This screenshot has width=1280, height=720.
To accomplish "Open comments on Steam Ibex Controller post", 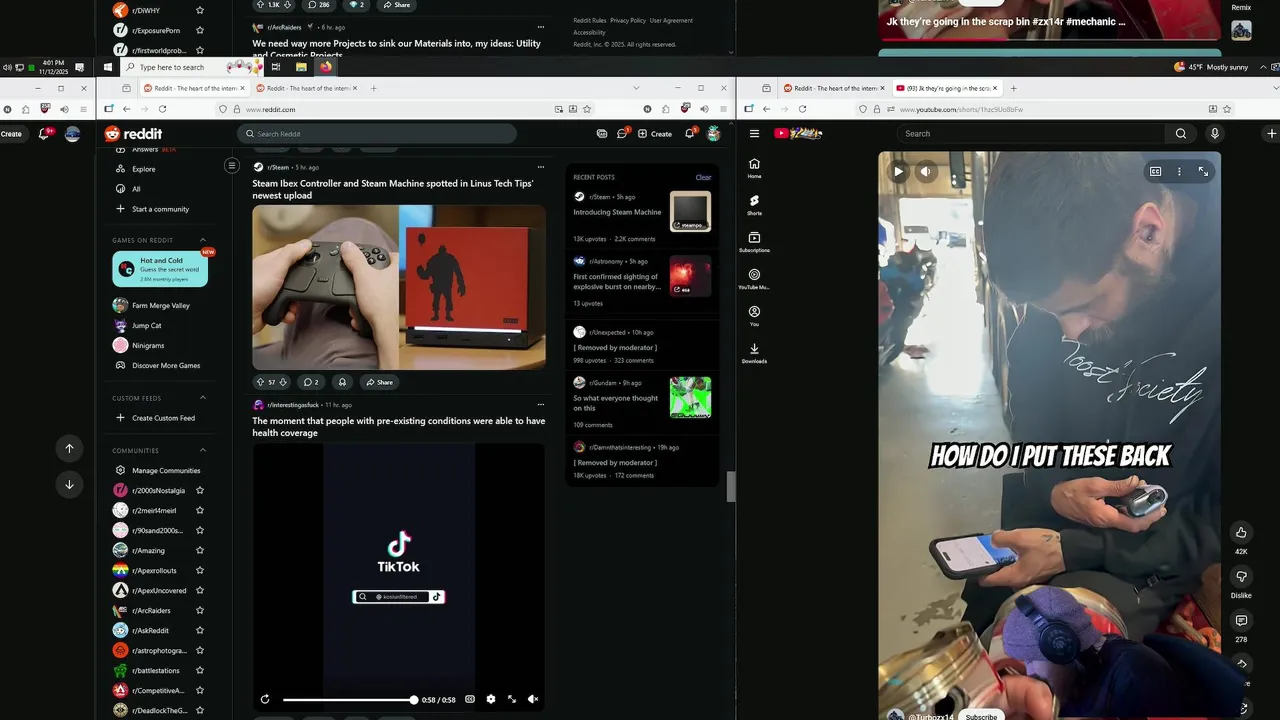I will (x=311, y=382).
